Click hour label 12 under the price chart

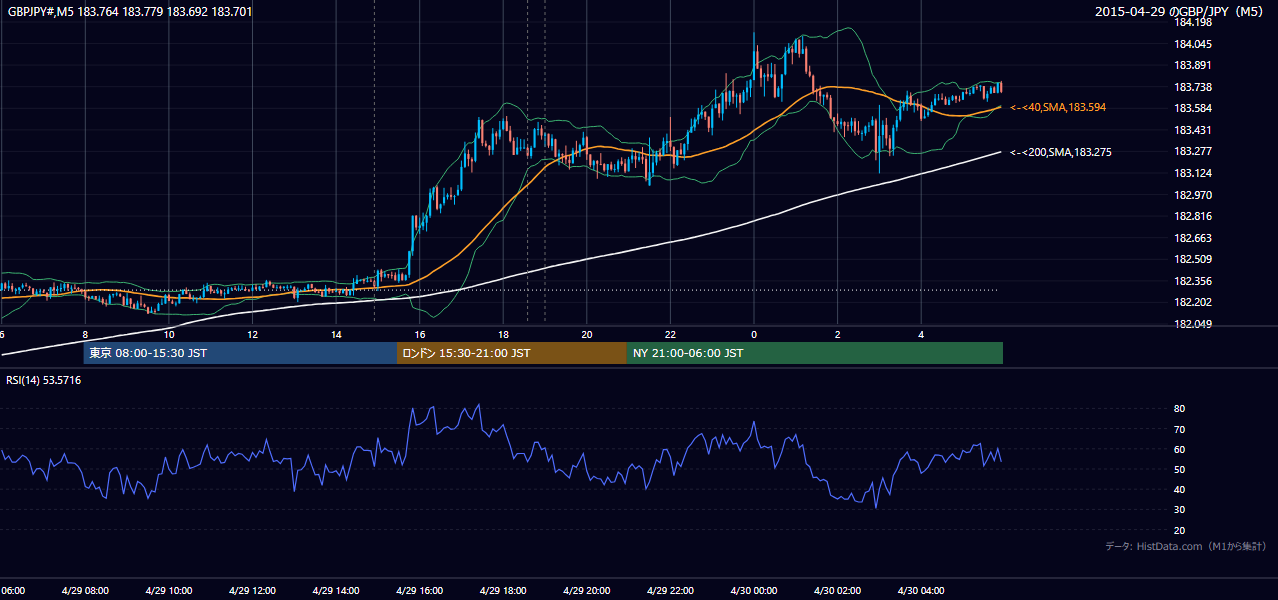(x=253, y=335)
